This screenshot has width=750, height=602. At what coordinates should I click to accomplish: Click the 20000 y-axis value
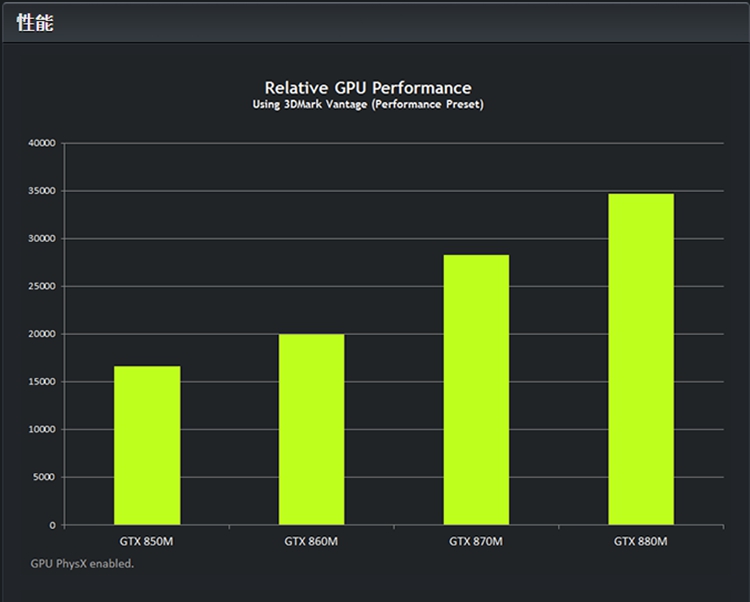point(42,334)
